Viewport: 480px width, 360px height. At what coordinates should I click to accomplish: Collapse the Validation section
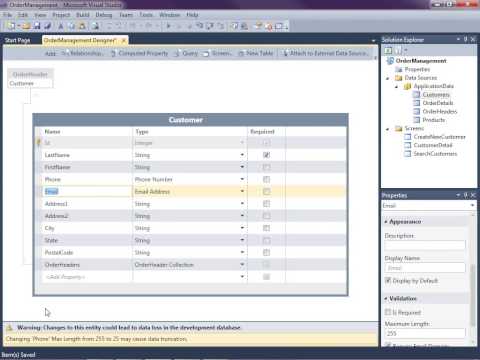point(386,299)
